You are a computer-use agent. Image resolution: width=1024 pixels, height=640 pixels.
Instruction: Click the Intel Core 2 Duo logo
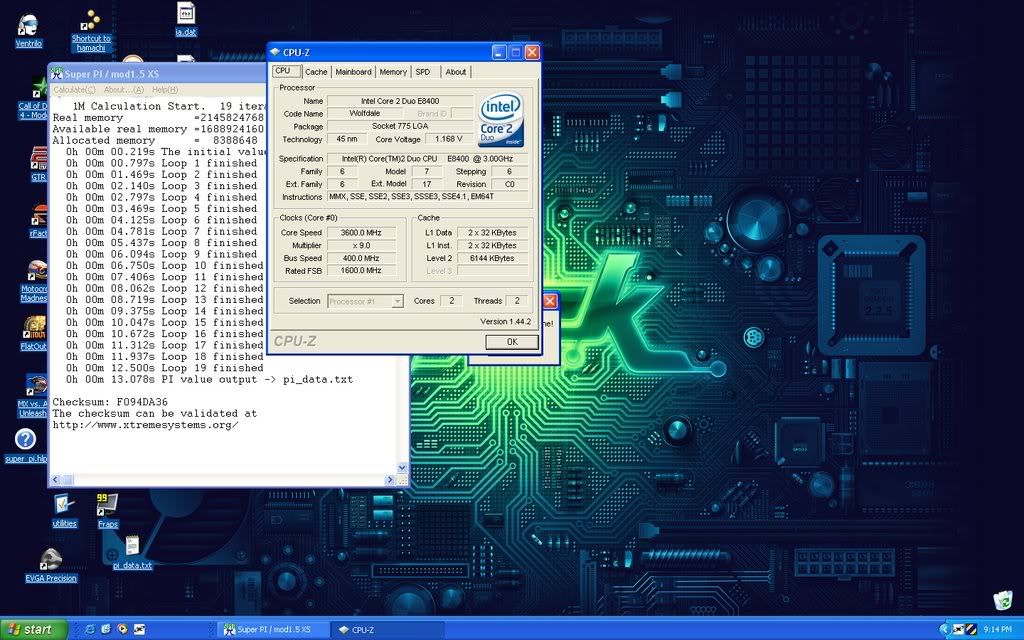tap(501, 121)
